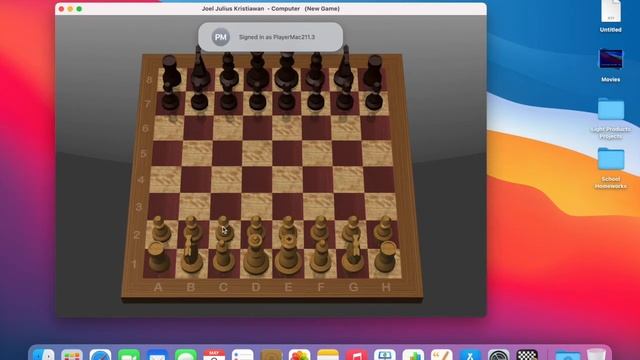Viewport: 640px width, 360px height.
Task: Open Safari from the Dock
Action: pos(100,354)
